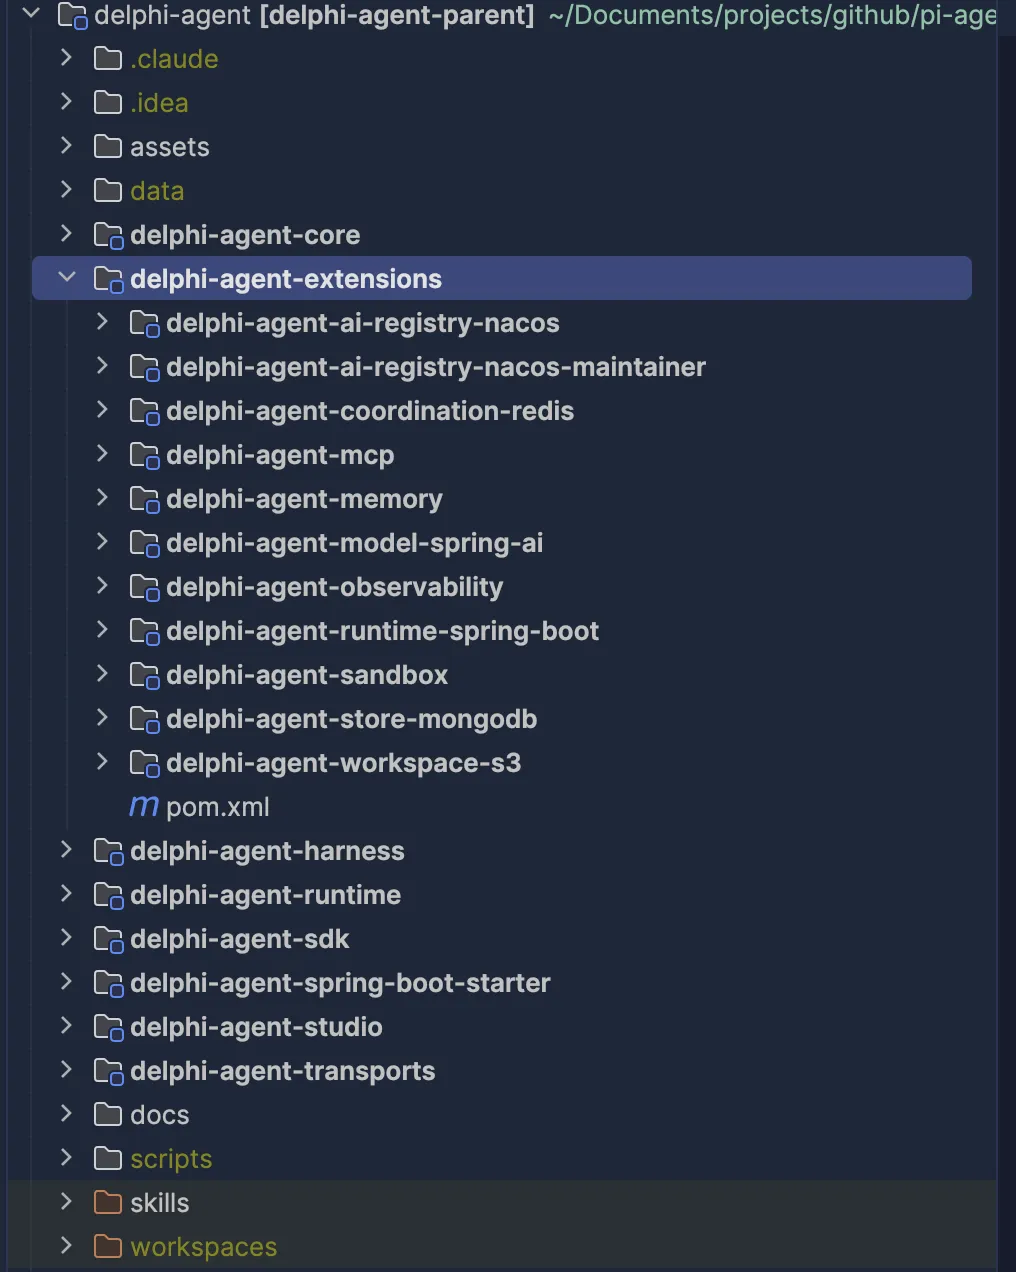Select the delphi-agent-spring-boot-starter module

pyautogui.click(x=340, y=983)
